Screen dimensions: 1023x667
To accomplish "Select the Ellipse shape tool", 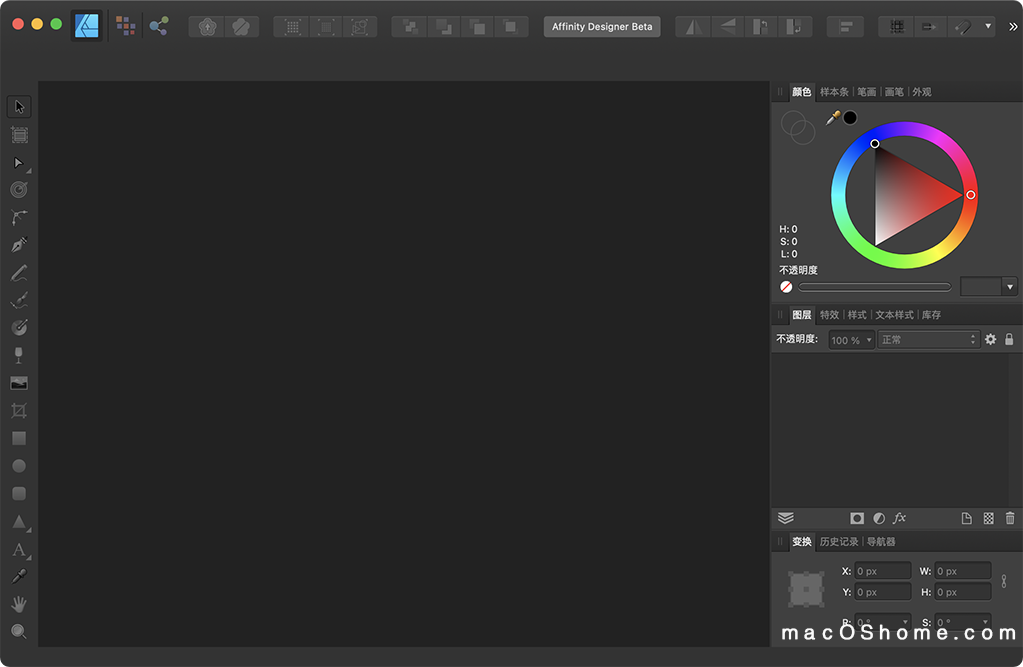I will click(18, 466).
